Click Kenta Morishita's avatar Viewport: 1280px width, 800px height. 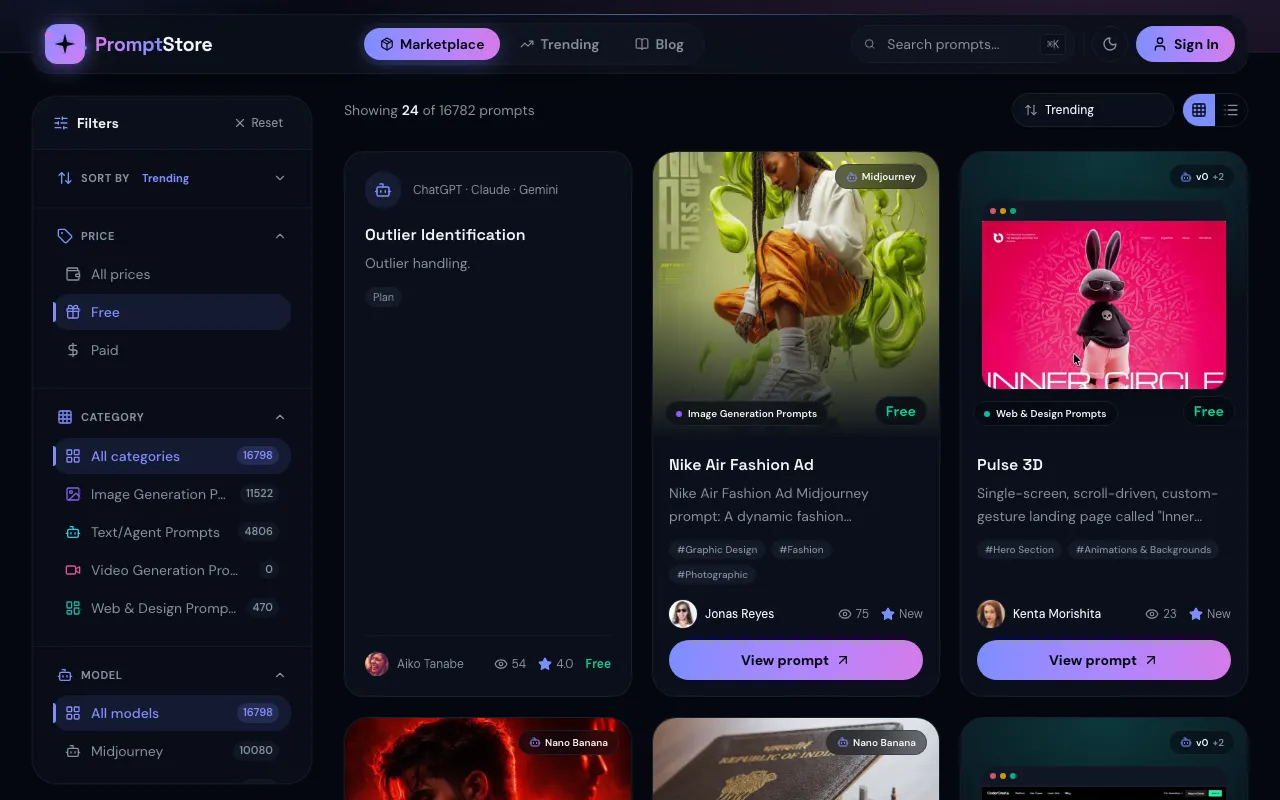click(x=991, y=614)
